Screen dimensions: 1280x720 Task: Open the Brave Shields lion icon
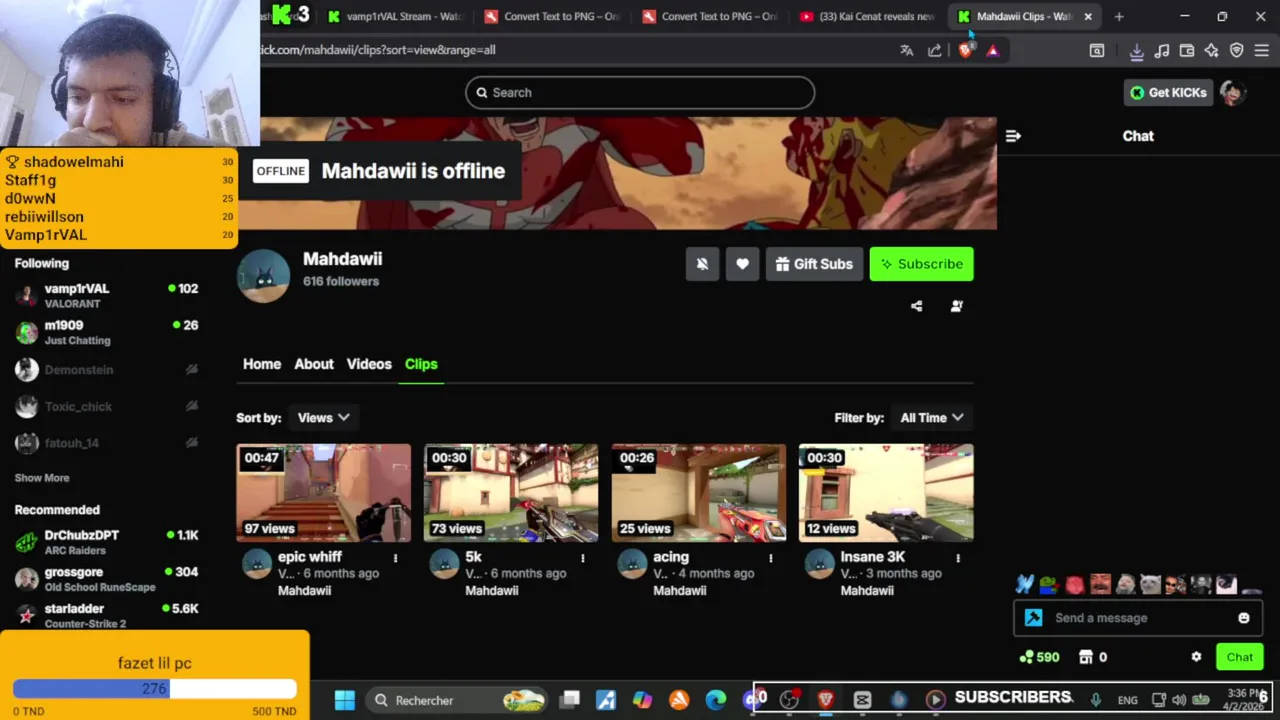(965, 50)
